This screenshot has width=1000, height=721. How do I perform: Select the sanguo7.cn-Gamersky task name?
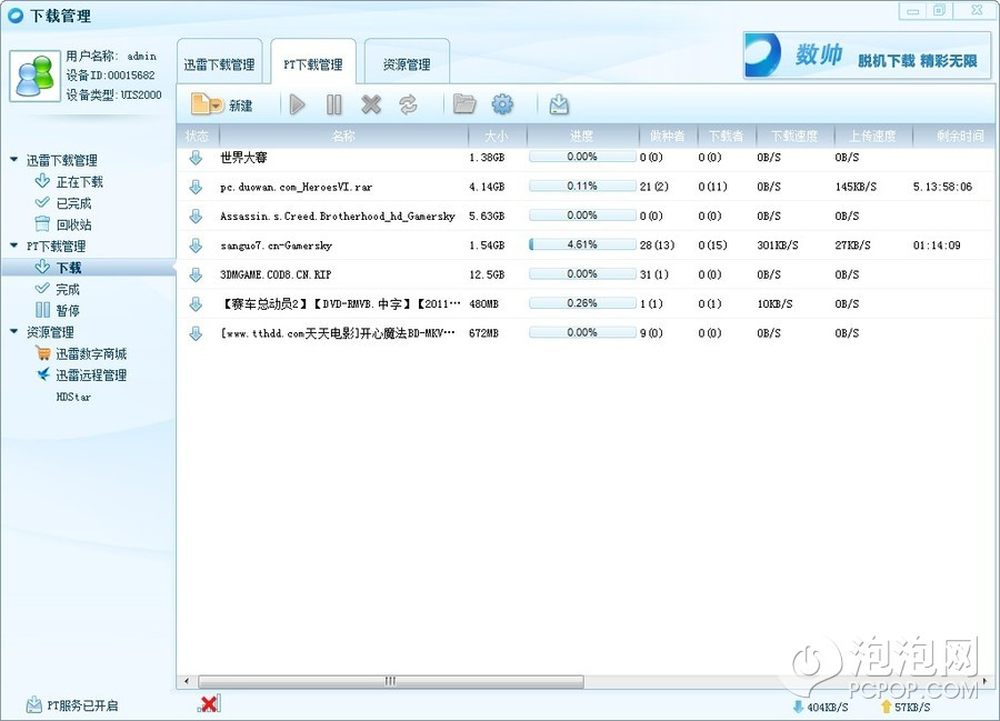point(276,245)
